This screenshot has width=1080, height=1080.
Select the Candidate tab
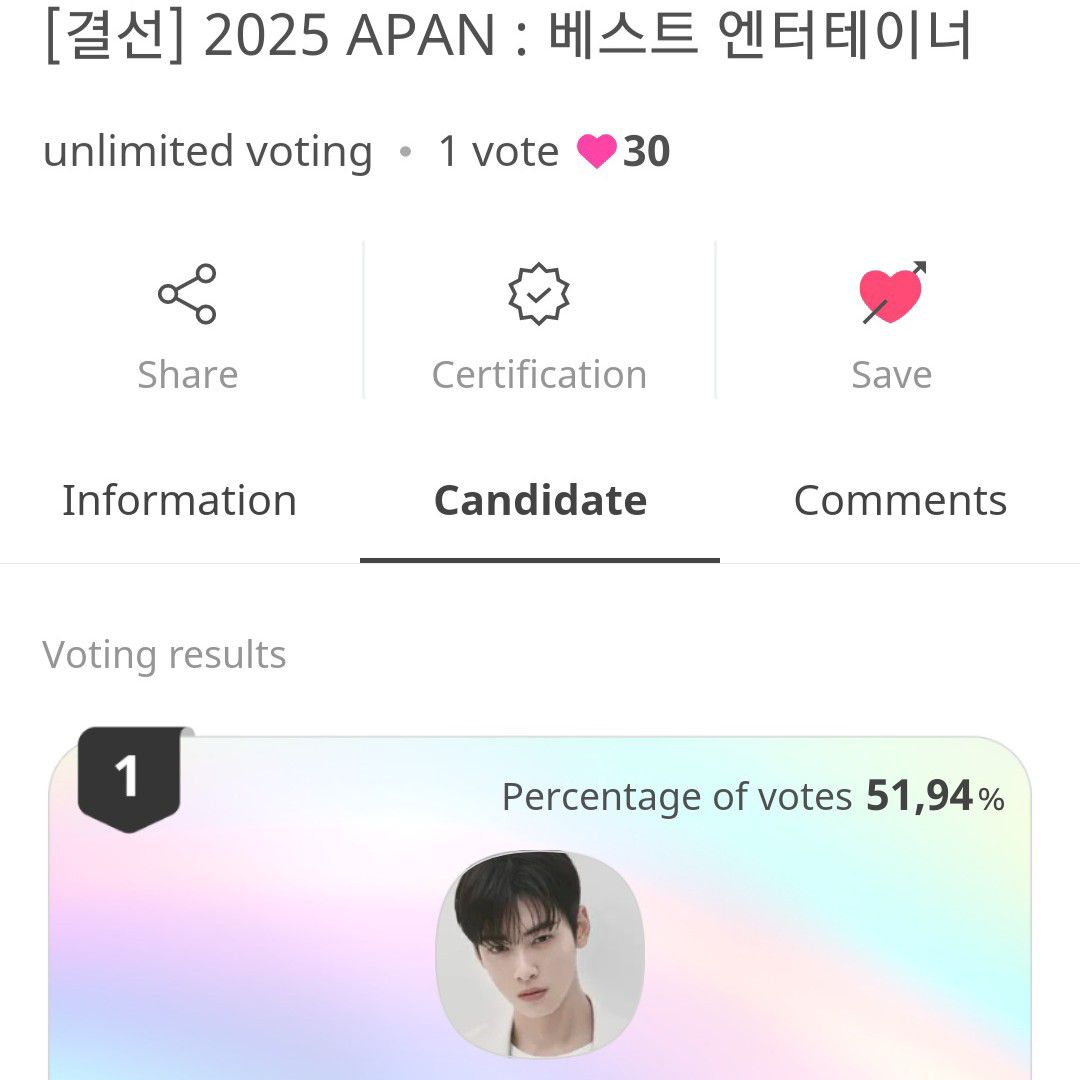[x=540, y=500]
